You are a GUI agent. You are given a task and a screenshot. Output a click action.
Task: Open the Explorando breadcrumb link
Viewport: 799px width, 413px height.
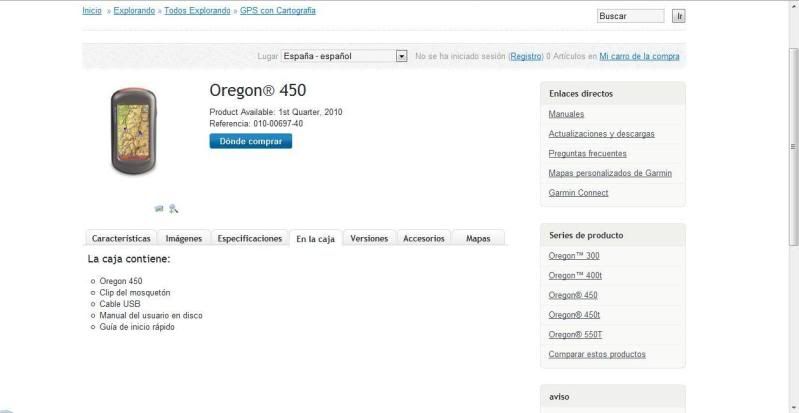[x=134, y=10]
